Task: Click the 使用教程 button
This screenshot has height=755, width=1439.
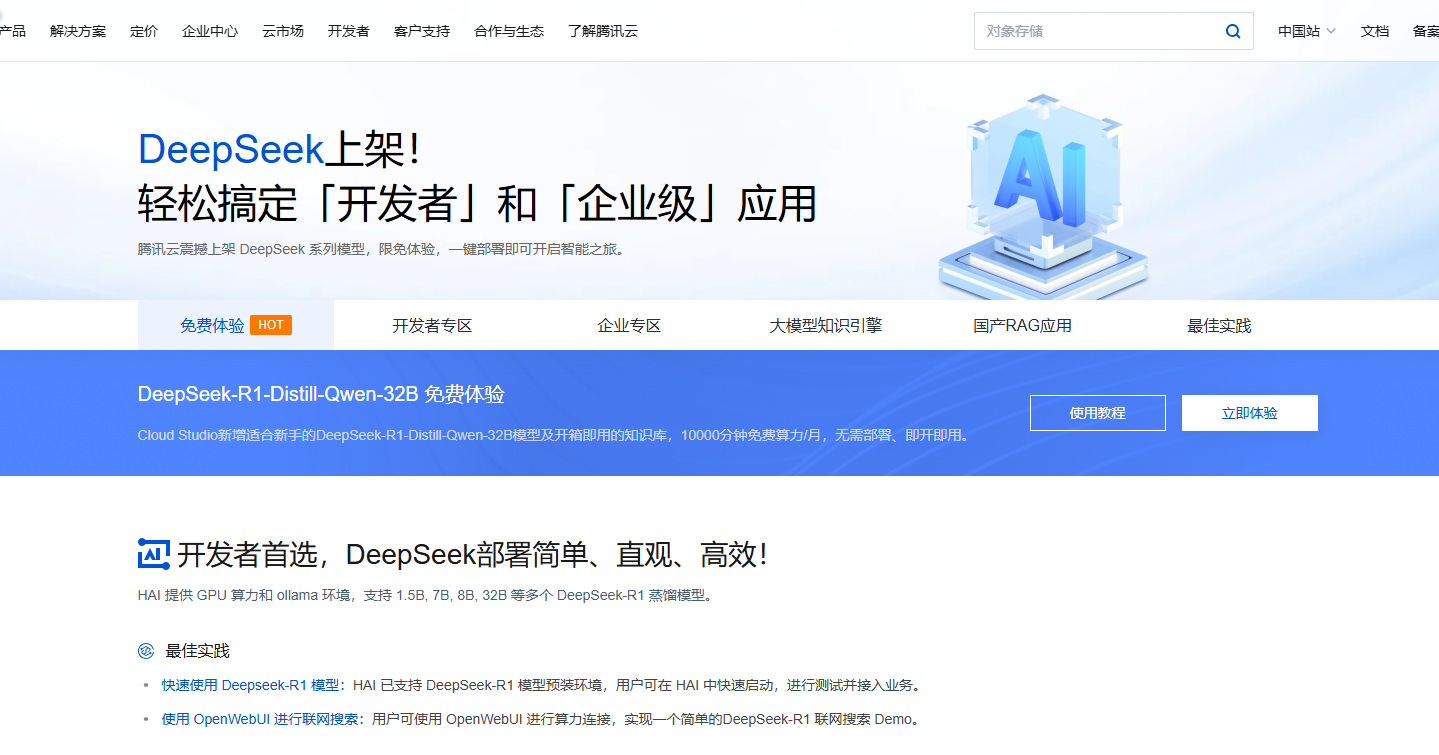Action: point(1098,413)
